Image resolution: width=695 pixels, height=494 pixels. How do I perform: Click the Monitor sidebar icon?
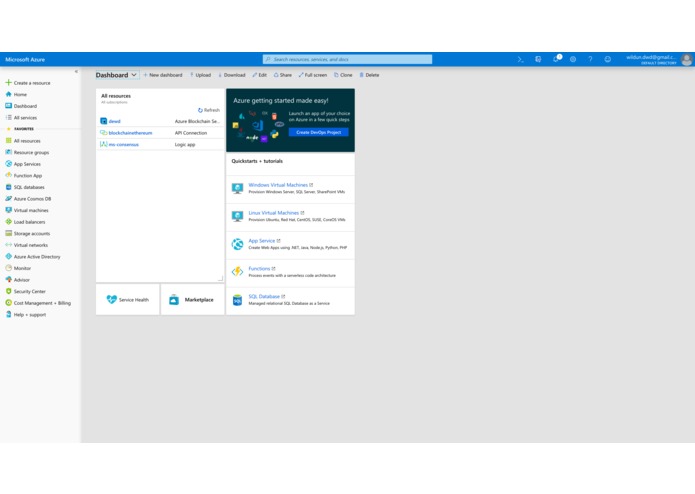coord(8,268)
